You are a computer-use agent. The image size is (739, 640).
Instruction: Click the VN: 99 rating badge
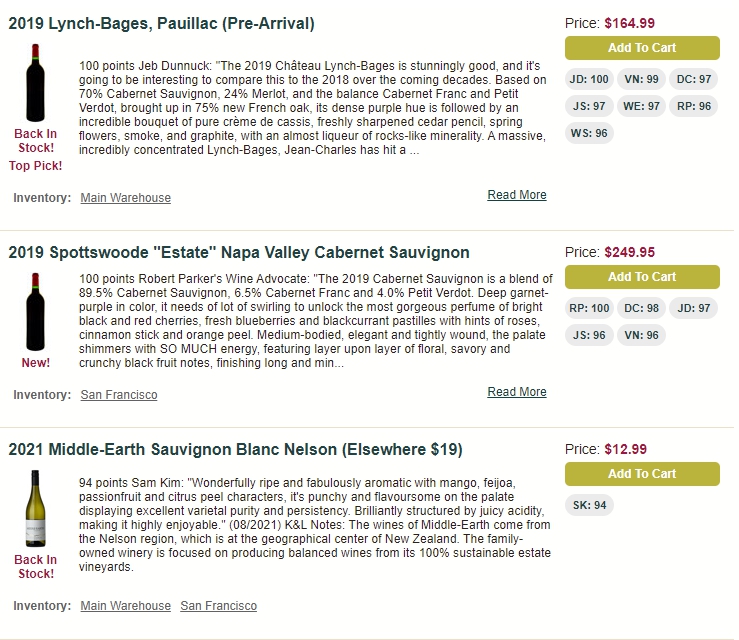pos(641,79)
